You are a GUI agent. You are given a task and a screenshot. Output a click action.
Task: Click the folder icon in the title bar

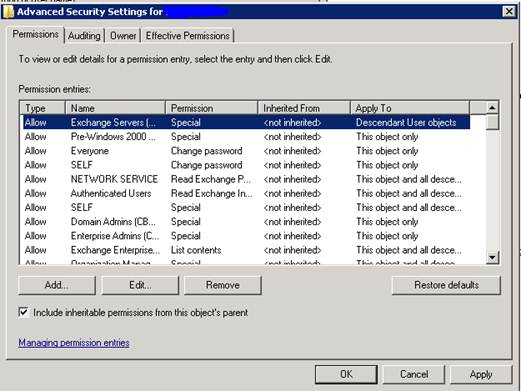8,12
